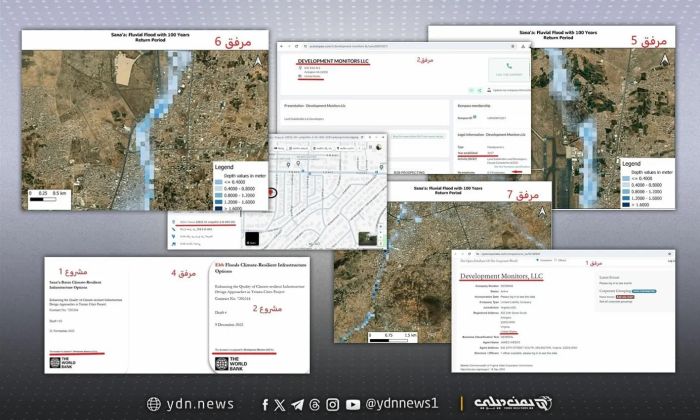Click the Telegram paper-plane icon
700x420 pixels.
(x=297, y=404)
